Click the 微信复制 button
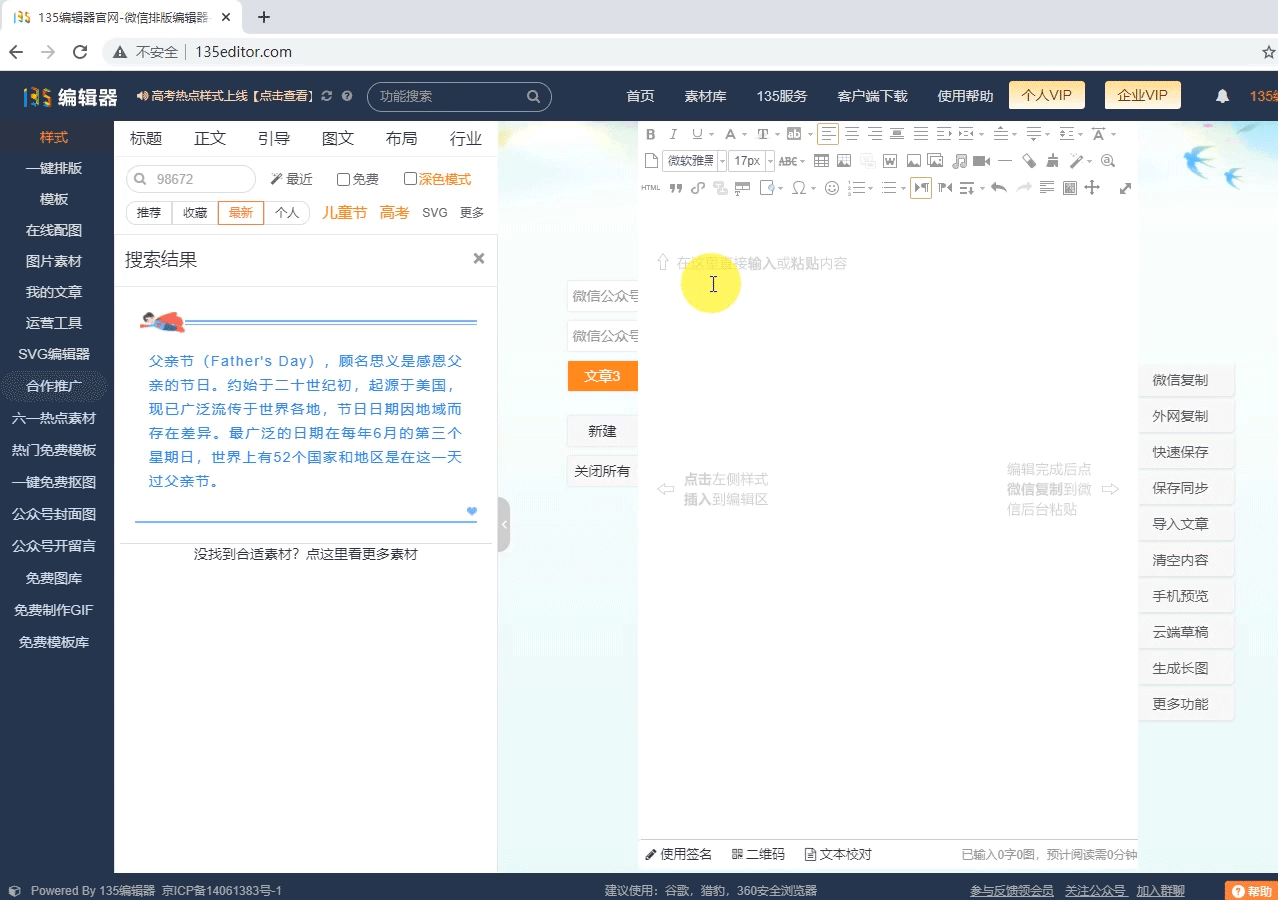Viewport: 1278px width, 900px height. 1180,380
